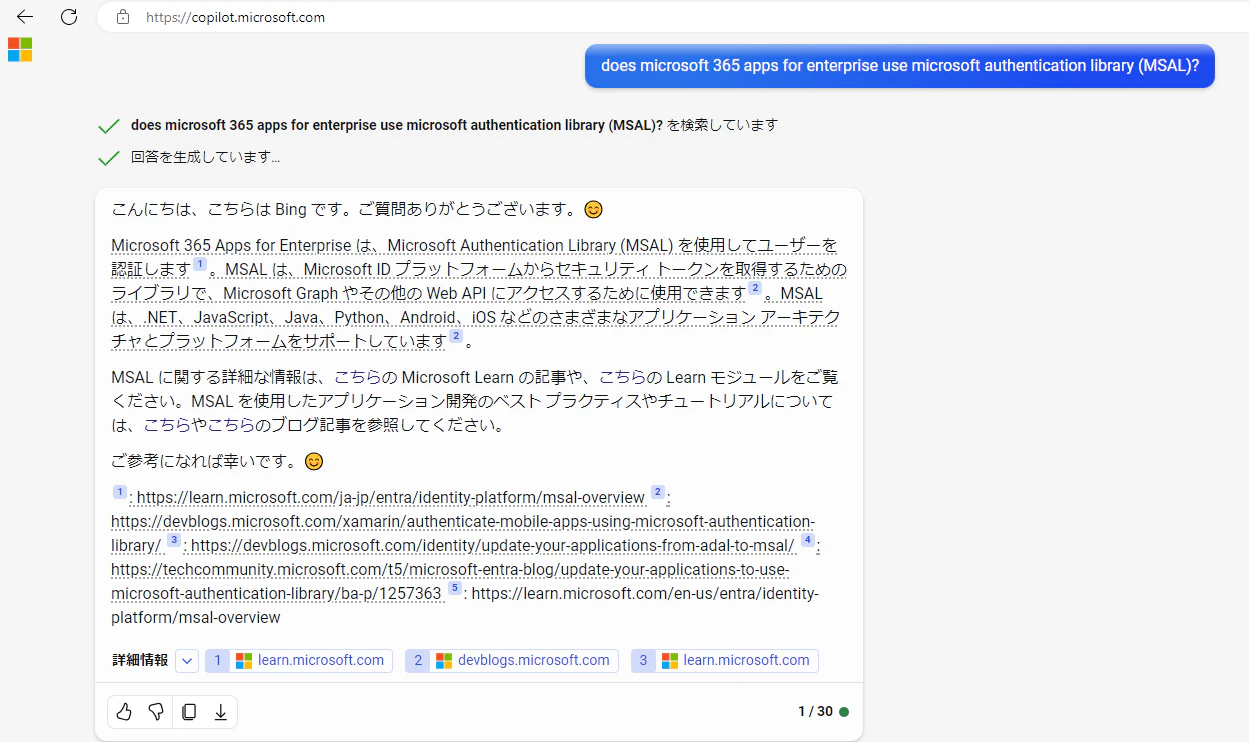The image size is (1249, 742).
Task: Open source chip 3 learn.microsoft.com
Action: pyautogui.click(x=725, y=661)
